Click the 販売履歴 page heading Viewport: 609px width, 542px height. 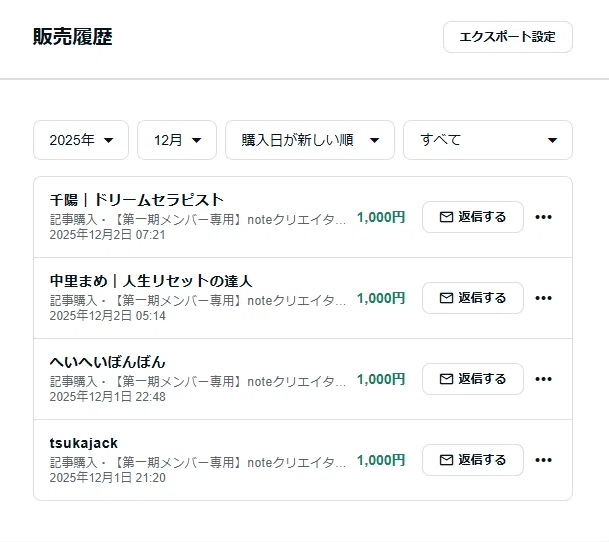point(73,37)
